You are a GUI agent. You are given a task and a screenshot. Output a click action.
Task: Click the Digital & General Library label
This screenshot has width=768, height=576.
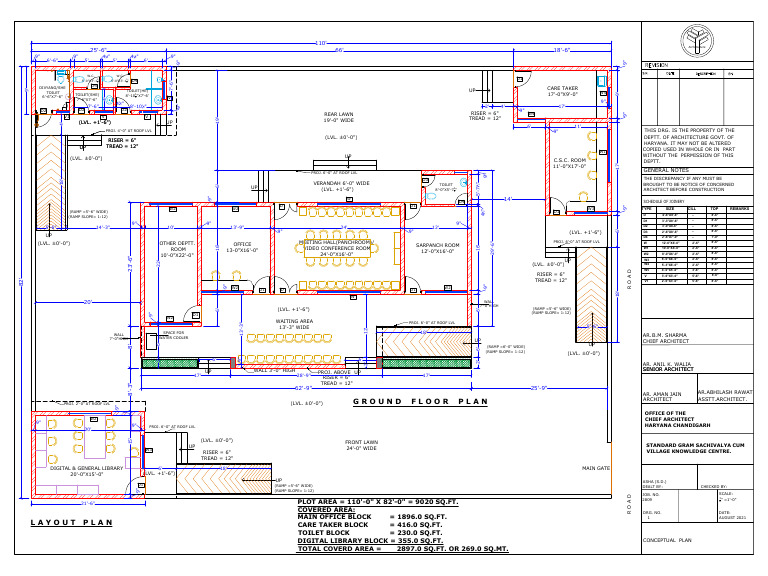point(86,471)
